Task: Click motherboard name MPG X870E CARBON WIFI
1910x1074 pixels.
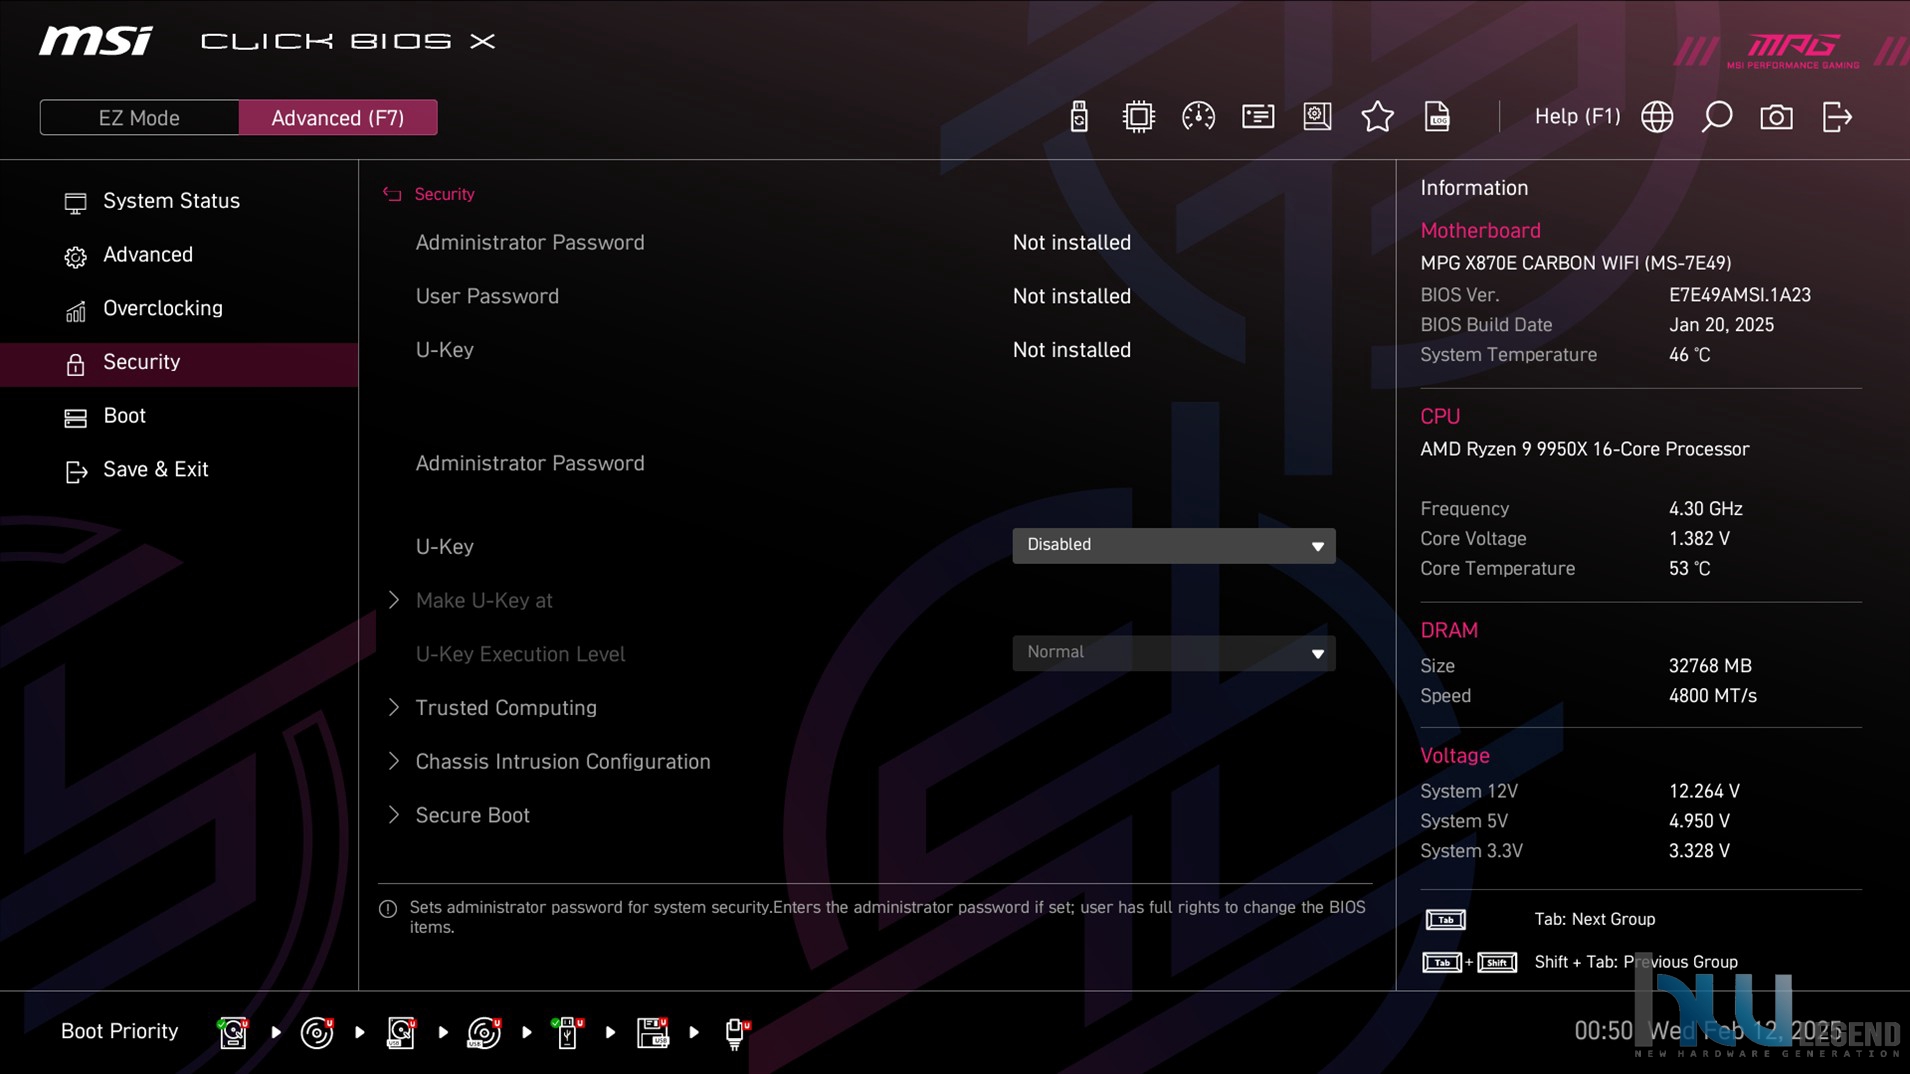Action: (1575, 263)
